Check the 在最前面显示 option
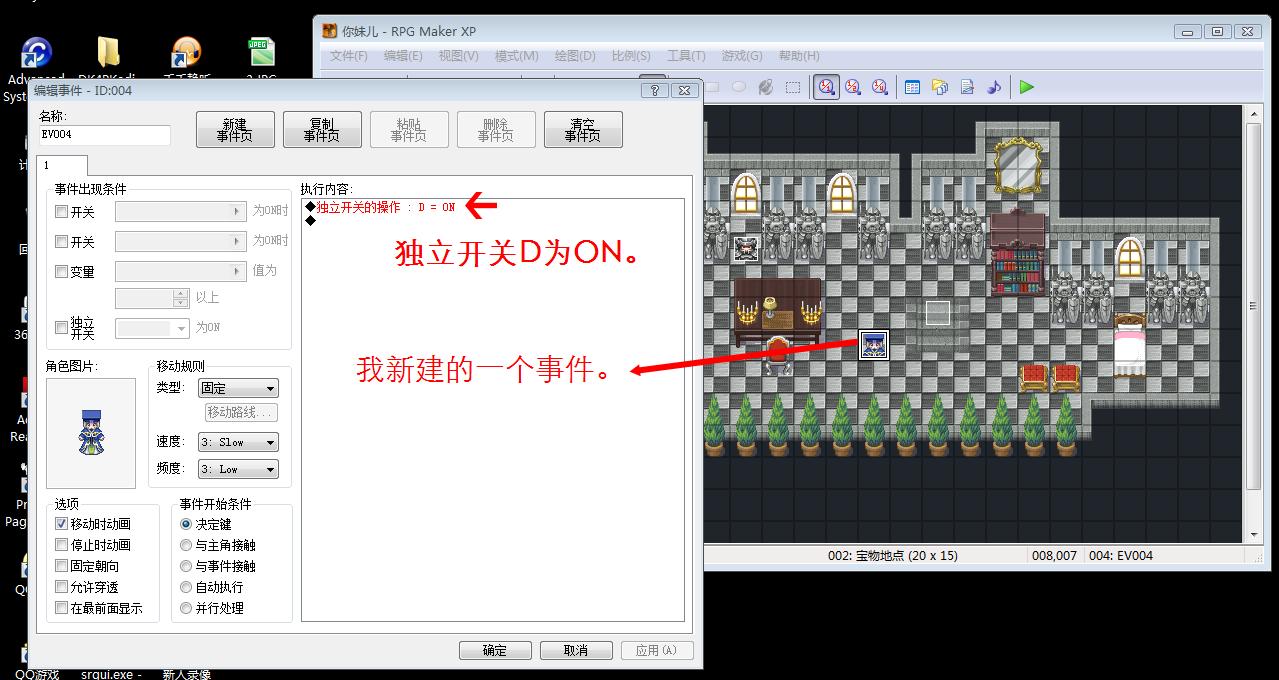Image resolution: width=1279 pixels, height=680 pixels. [62, 608]
